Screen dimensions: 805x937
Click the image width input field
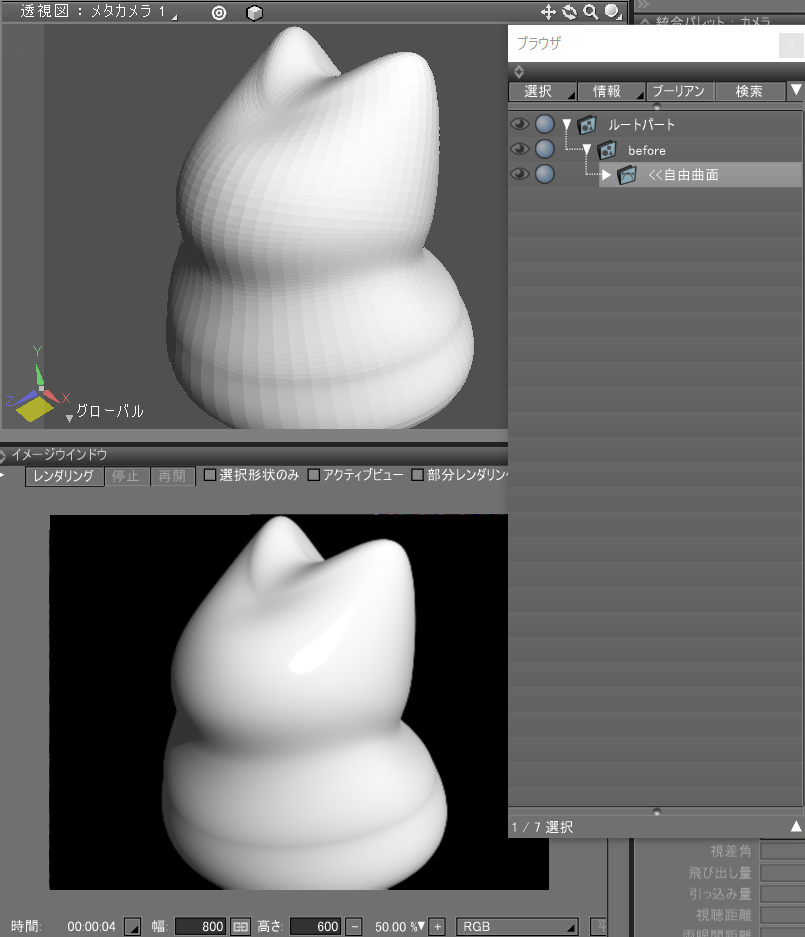(201, 926)
